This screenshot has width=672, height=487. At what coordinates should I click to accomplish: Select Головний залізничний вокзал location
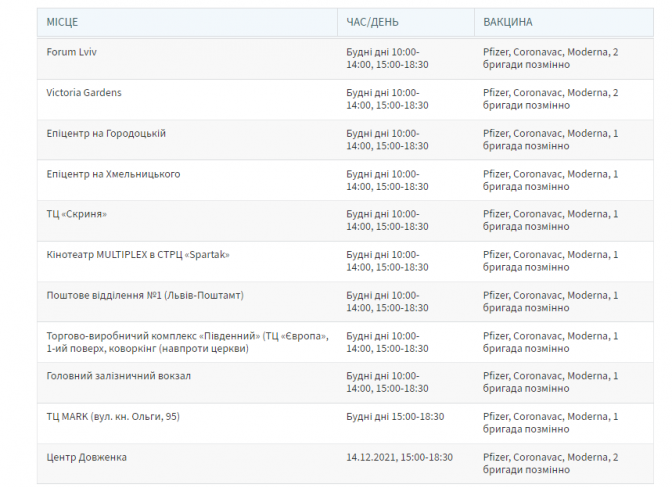coord(118,376)
